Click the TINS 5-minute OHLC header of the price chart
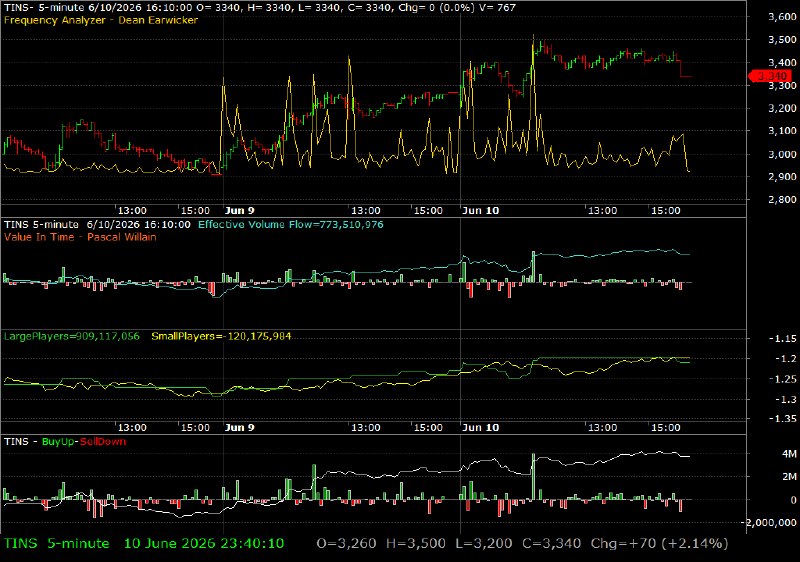Screen dimensions: 800x562 point(260,8)
